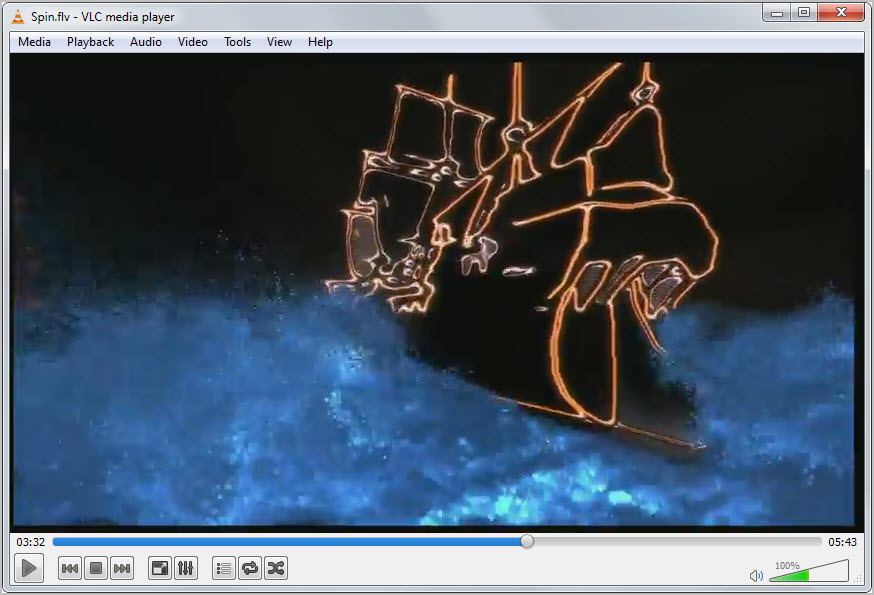Open the View menu
Image resolution: width=874 pixels, height=595 pixels.
coord(279,42)
